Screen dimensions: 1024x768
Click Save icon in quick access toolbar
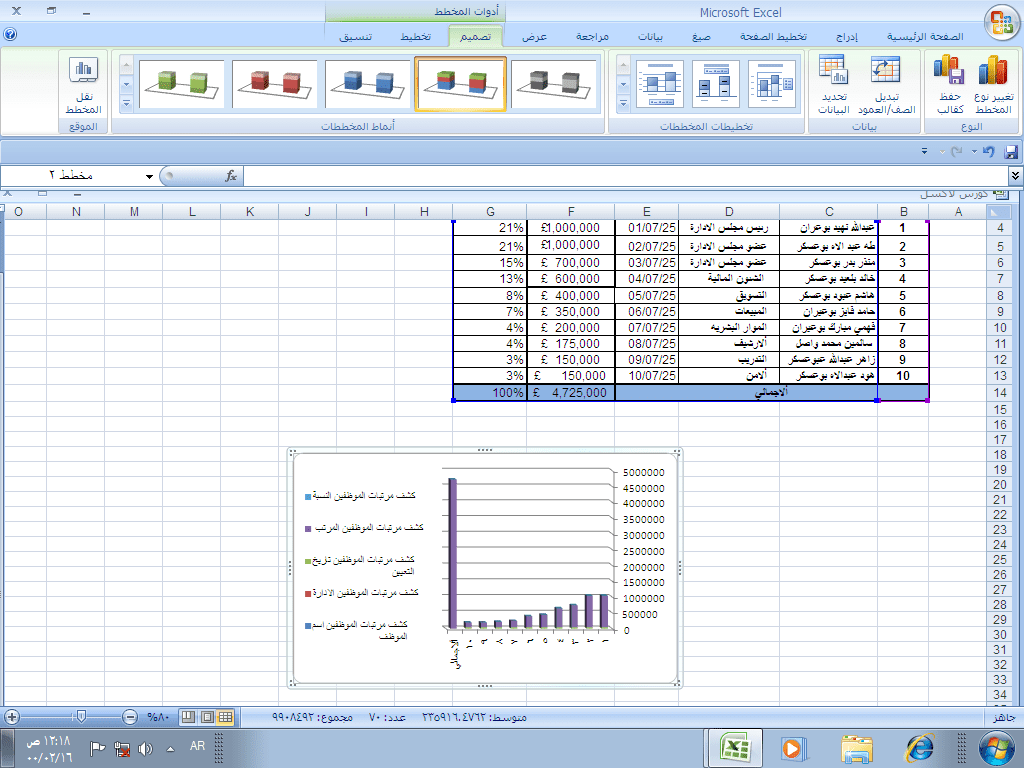point(1010,151)
